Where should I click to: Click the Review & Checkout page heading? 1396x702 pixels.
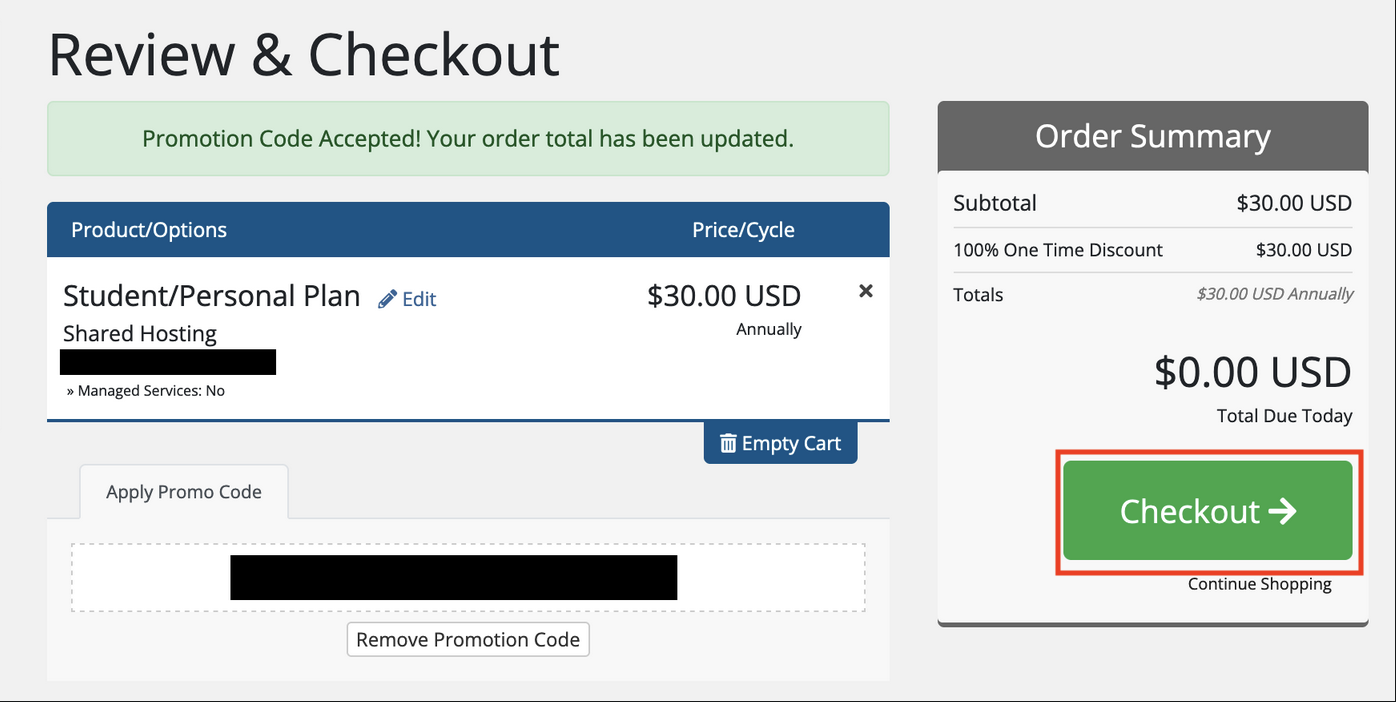304,55
